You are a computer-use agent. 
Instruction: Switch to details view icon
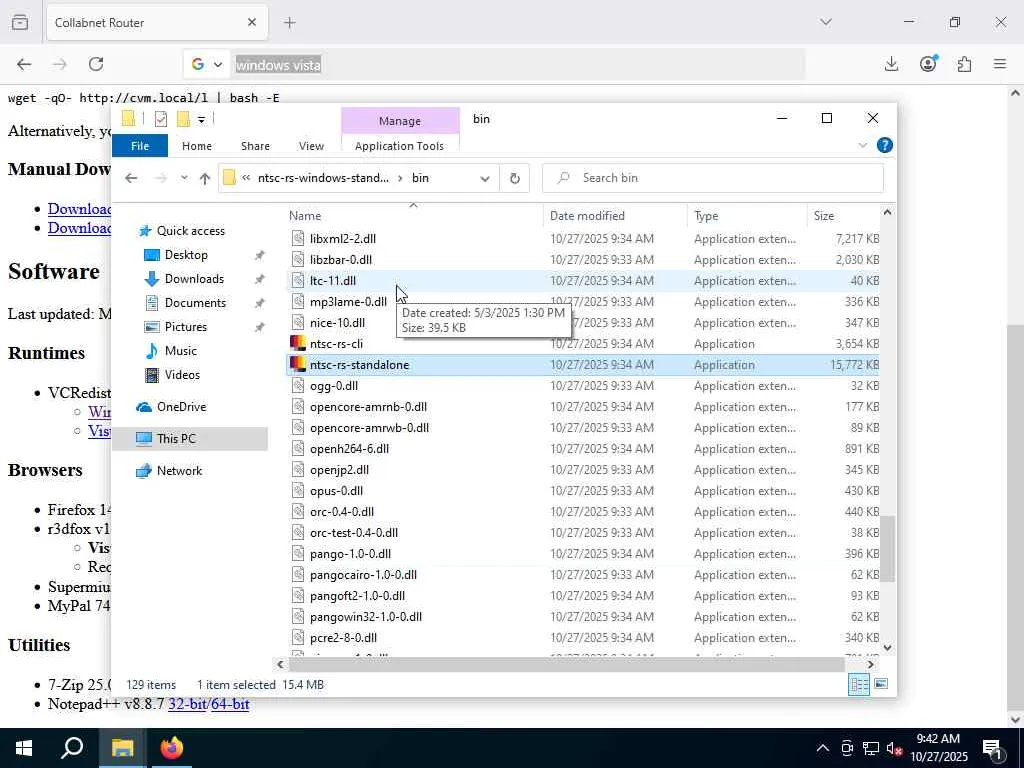pos(859,684)
